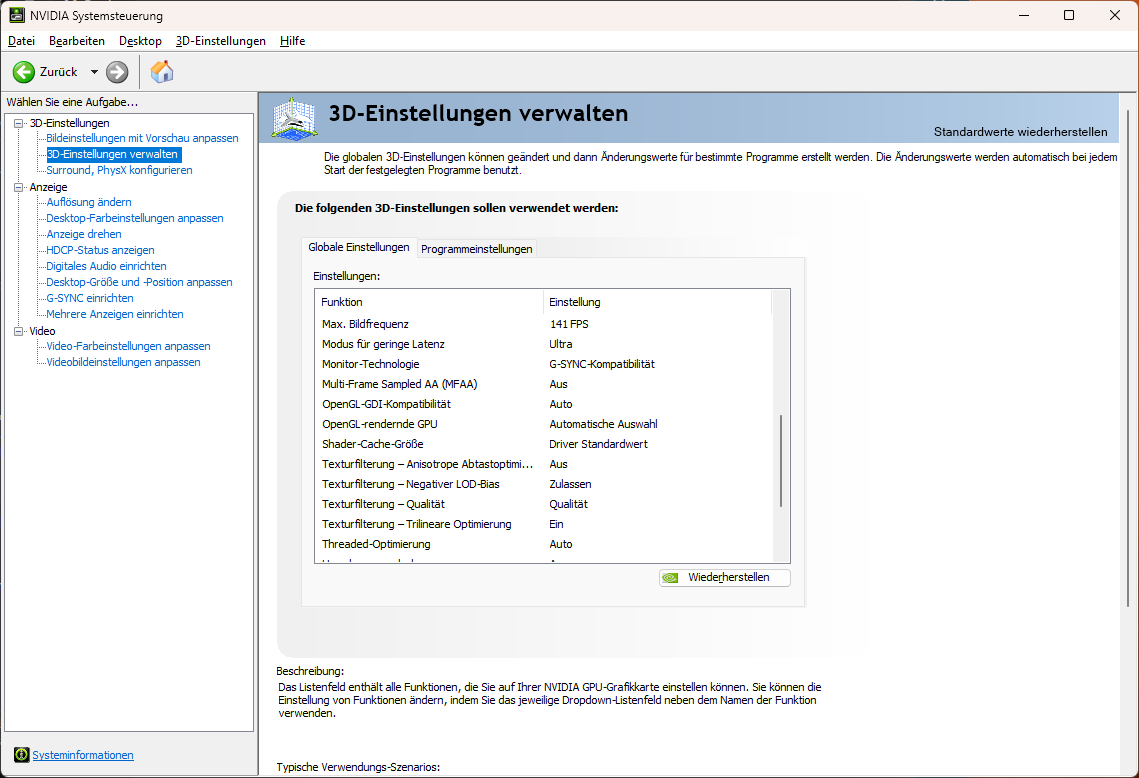Select the Shader-Cache-Größe row

pyautogui.click(x=543, y=444)
